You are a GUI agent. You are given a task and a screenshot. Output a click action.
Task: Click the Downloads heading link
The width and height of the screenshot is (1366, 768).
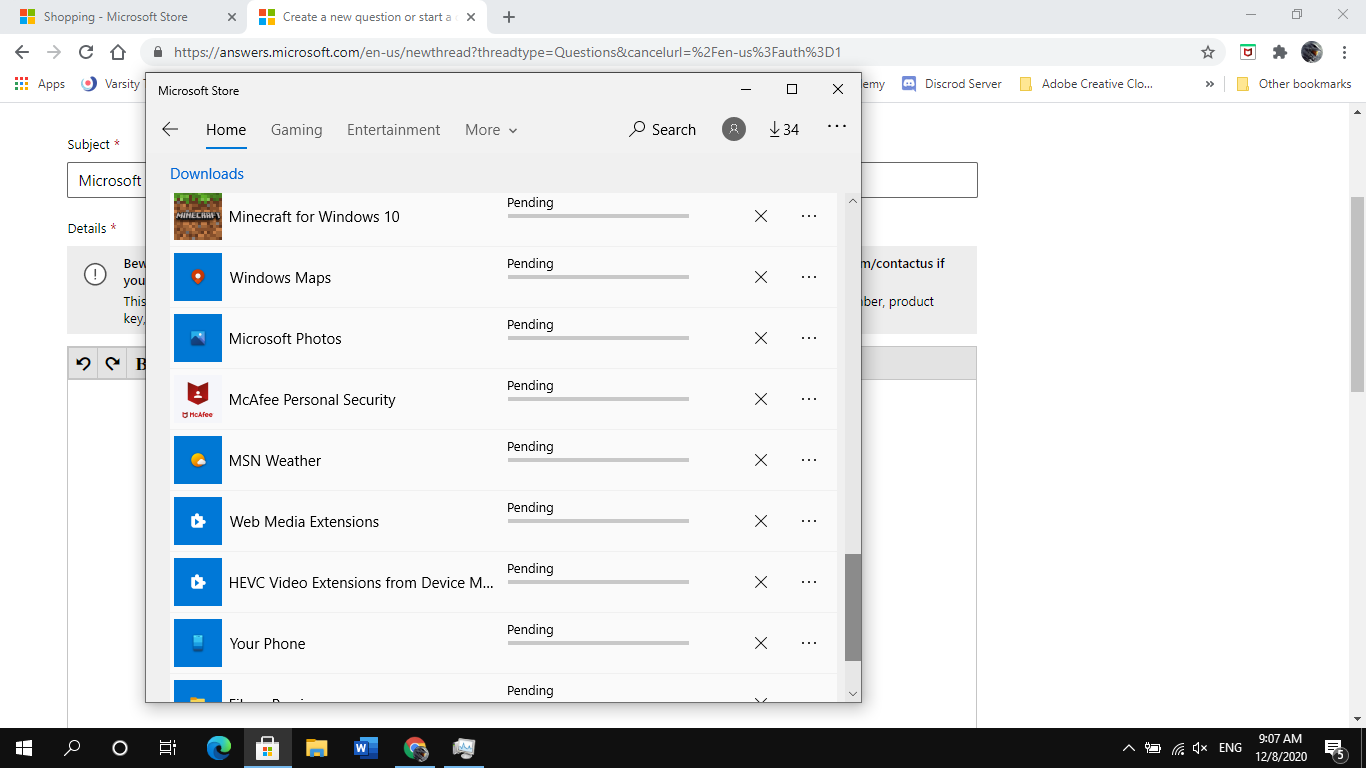click(207, 173)
